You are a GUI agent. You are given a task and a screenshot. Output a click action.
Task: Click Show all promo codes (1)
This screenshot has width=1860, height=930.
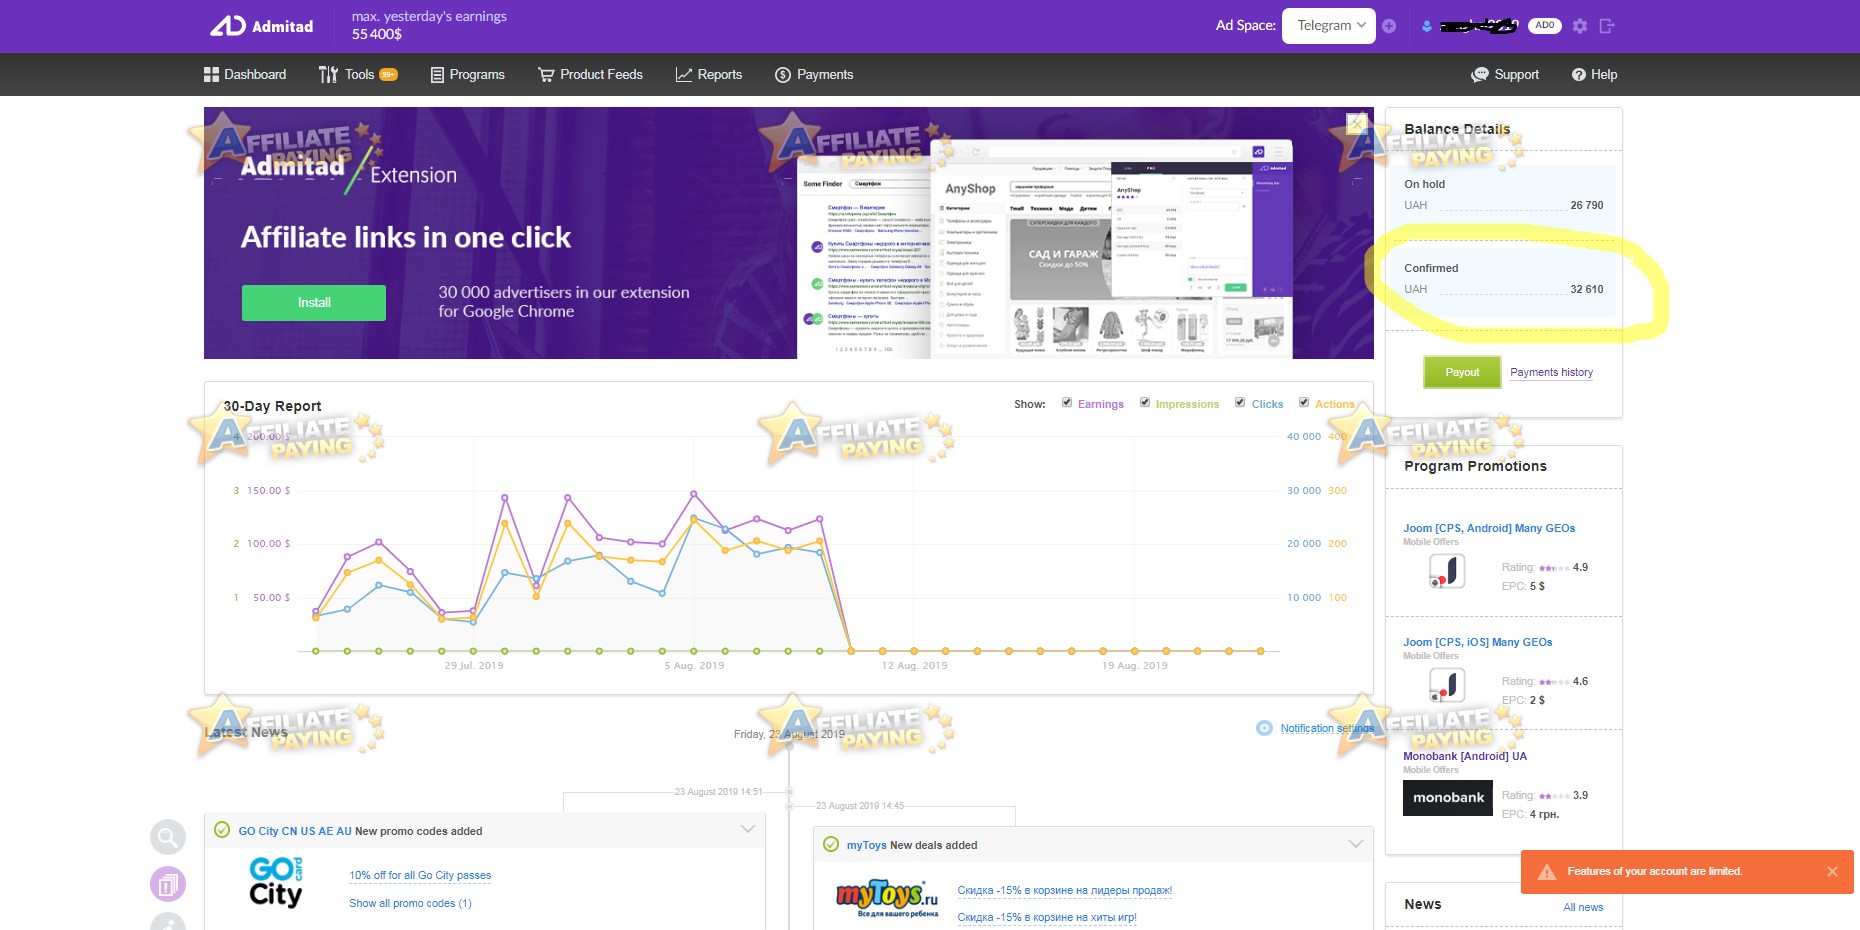(410, 903)
